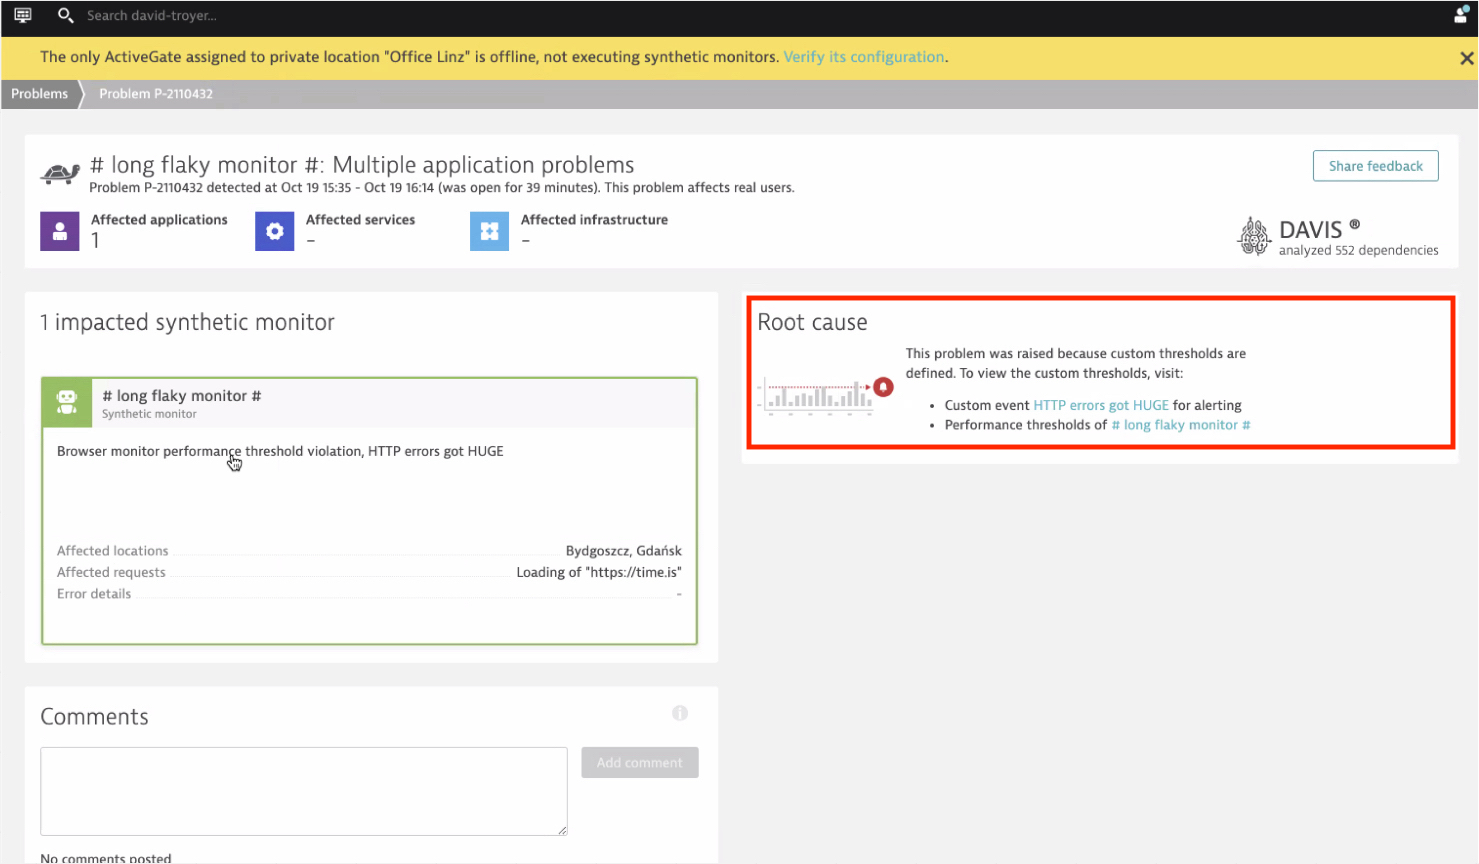The image size is (1479, 864).
Task: Click the 'Affected services' label
Action: (360, 220)
